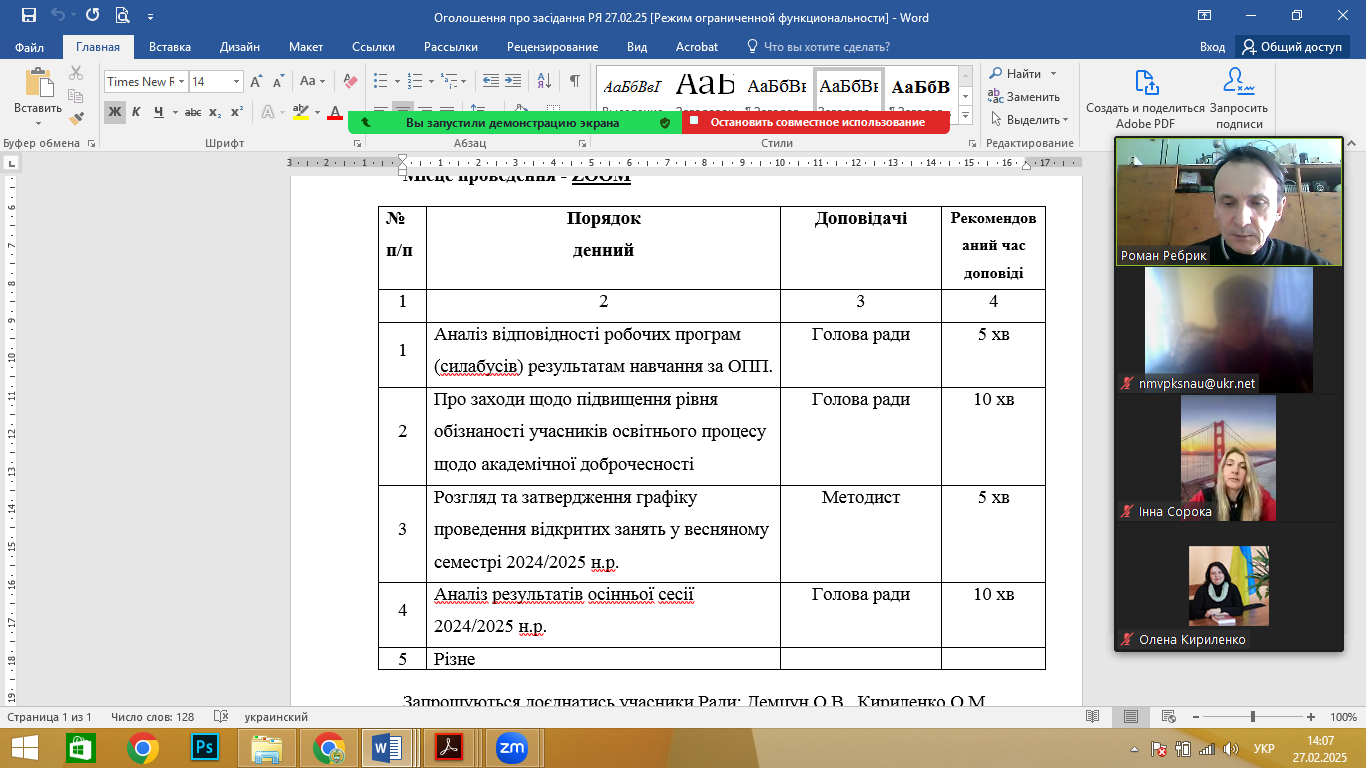Click the Sort A-Я icon
Screen dimensions: 1366x768
544,81
